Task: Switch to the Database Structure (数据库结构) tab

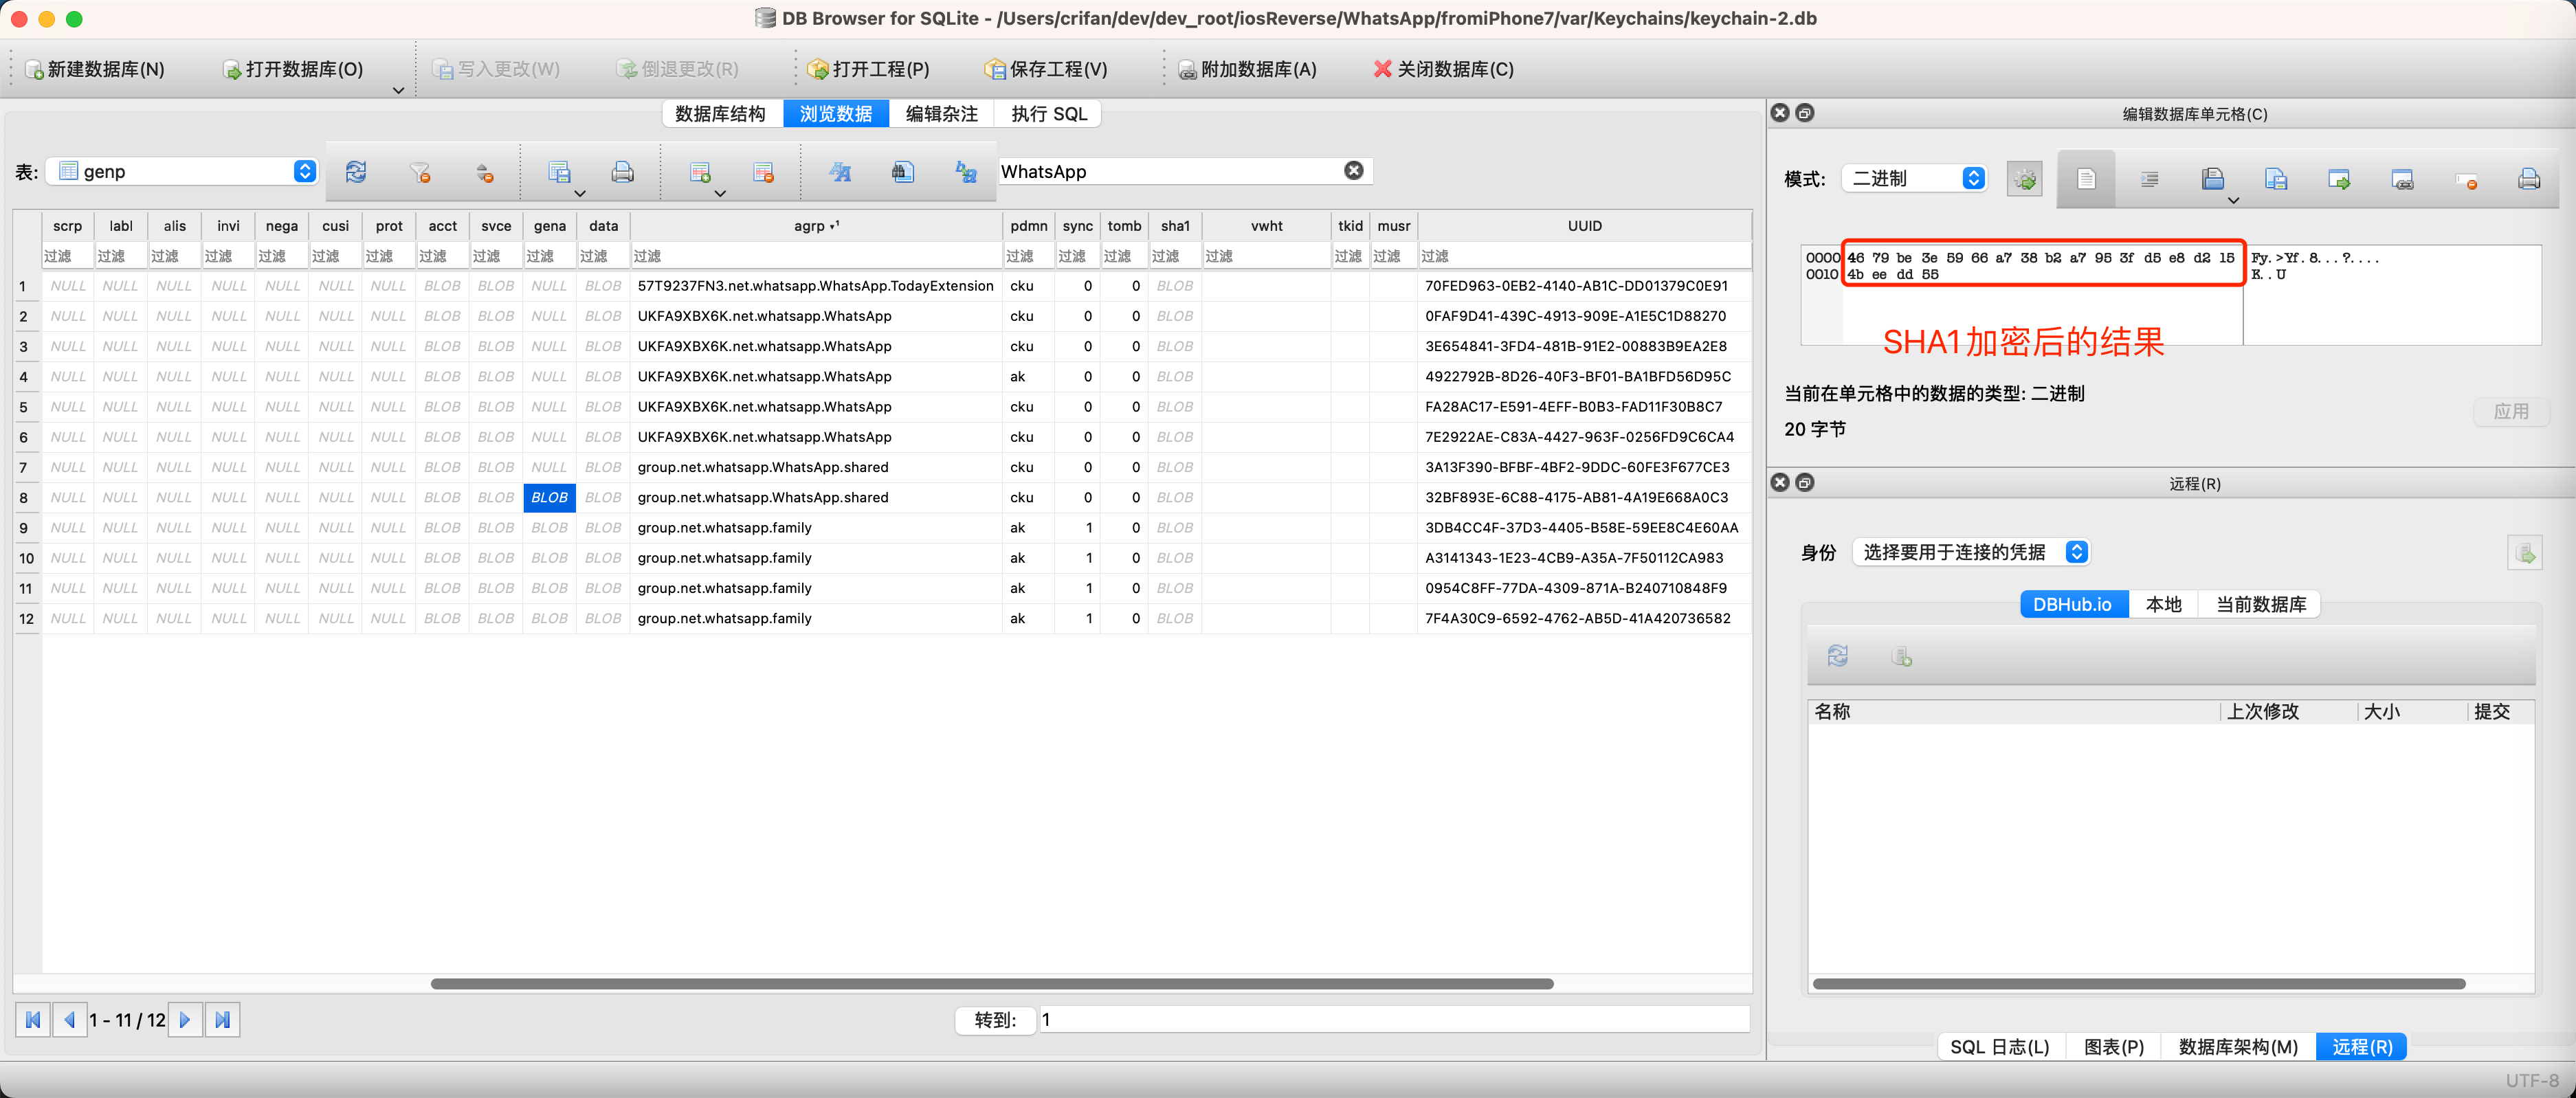Action: tap(721, 114)
